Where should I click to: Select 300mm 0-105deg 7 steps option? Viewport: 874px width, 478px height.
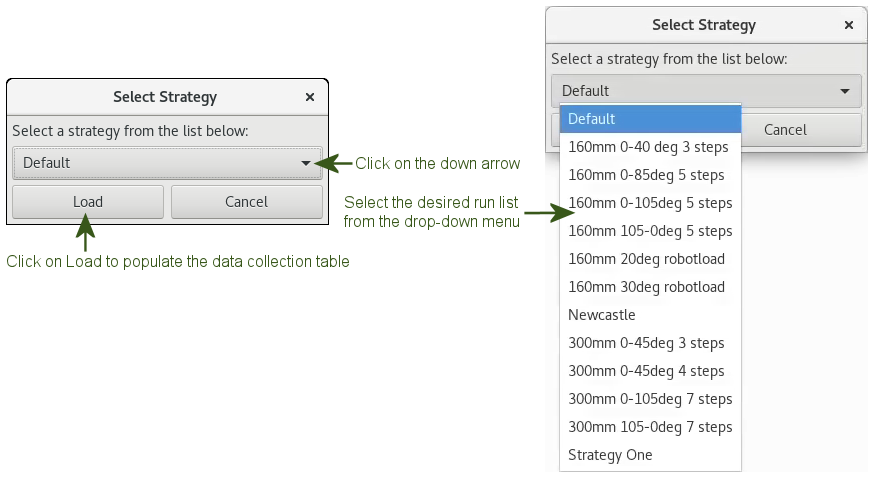650,399
